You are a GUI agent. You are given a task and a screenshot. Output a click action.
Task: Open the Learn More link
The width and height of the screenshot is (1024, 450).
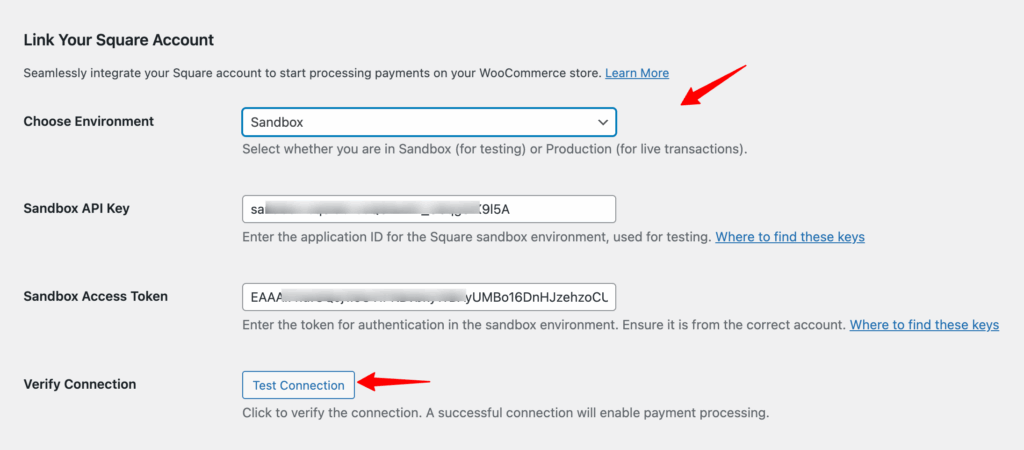click(x=637, y=73)
